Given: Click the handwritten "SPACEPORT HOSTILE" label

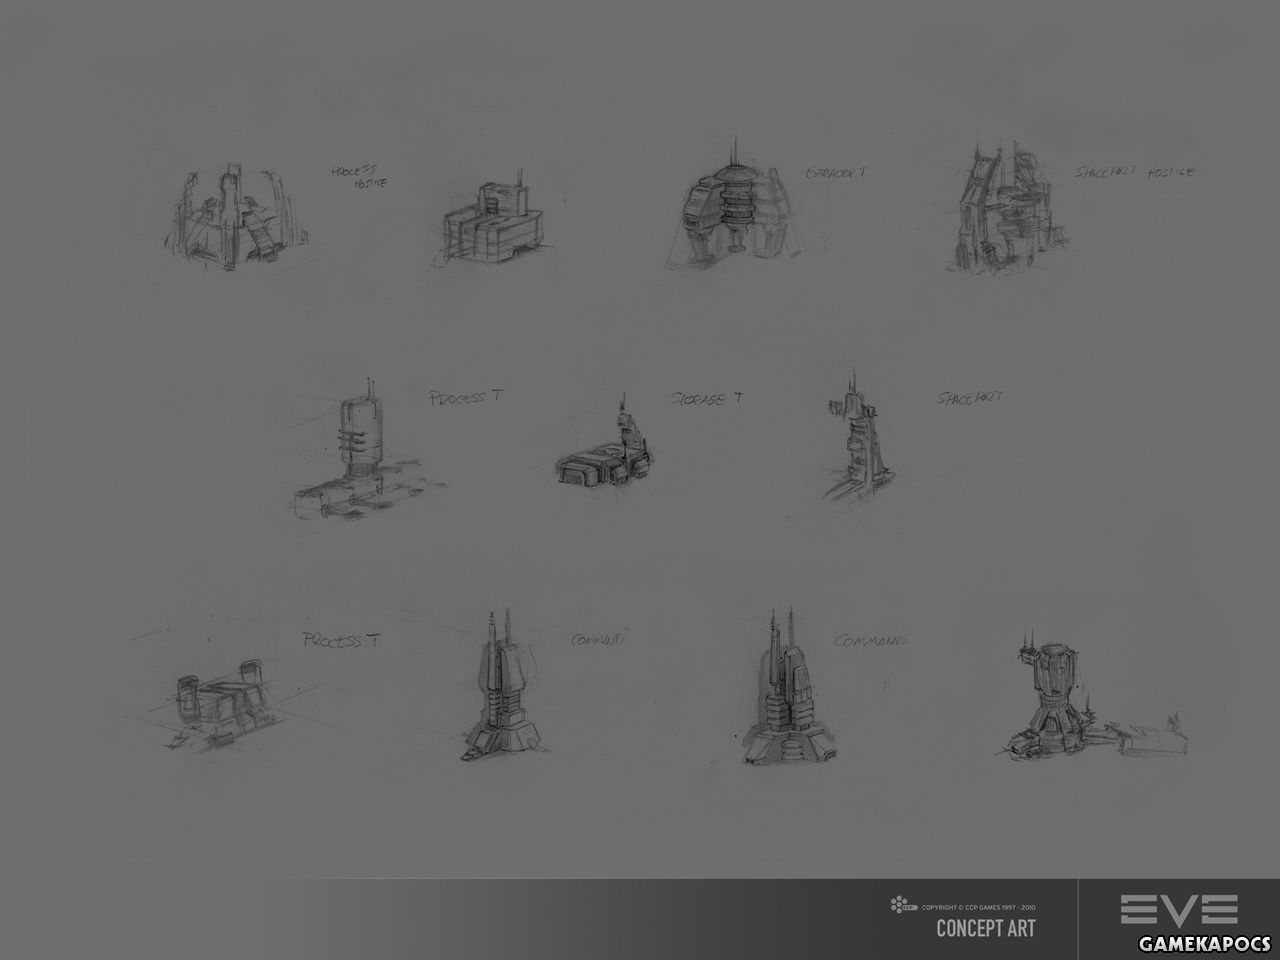Looking at the screenshot, I should pyautogui.click(x=1134, y=172).
